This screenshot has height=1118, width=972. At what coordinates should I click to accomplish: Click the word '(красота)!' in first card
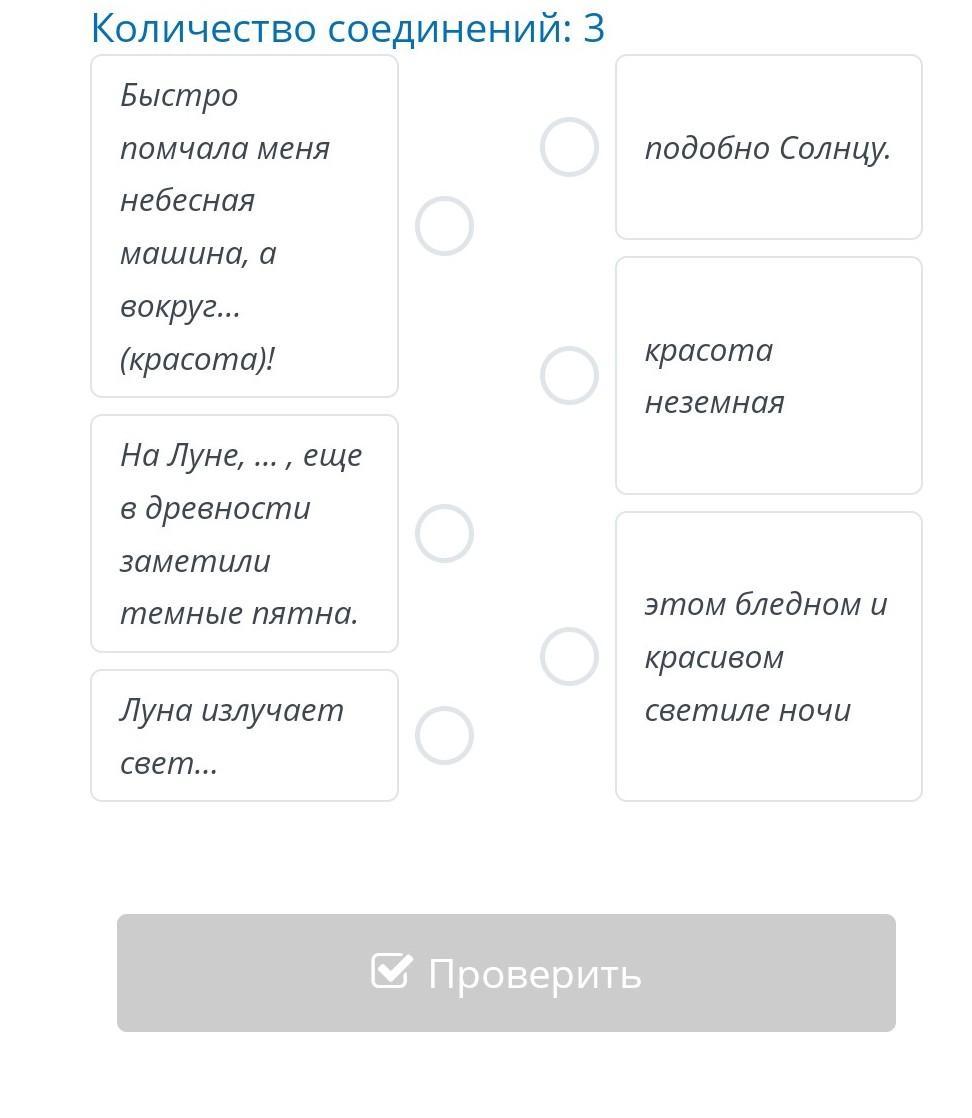coord(198,359)
